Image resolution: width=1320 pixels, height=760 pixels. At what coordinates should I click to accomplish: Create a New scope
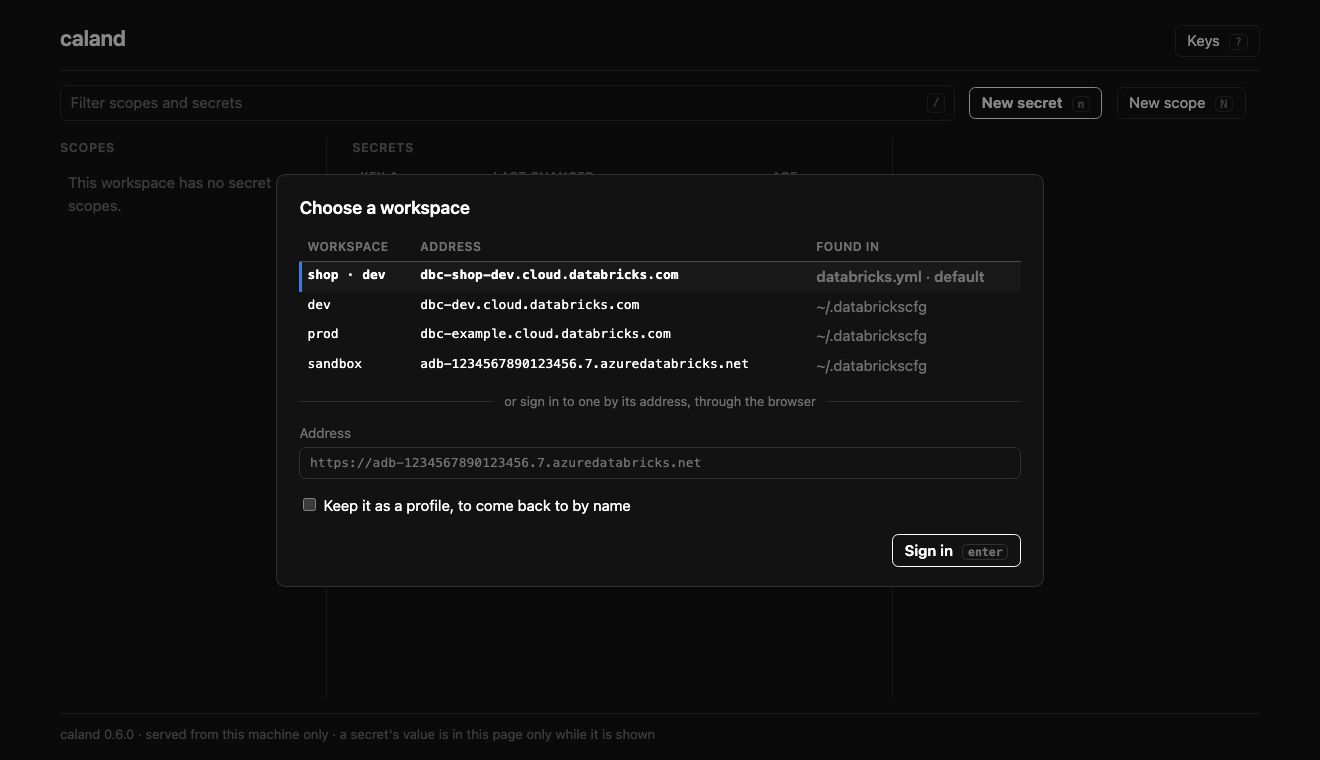1181,103
